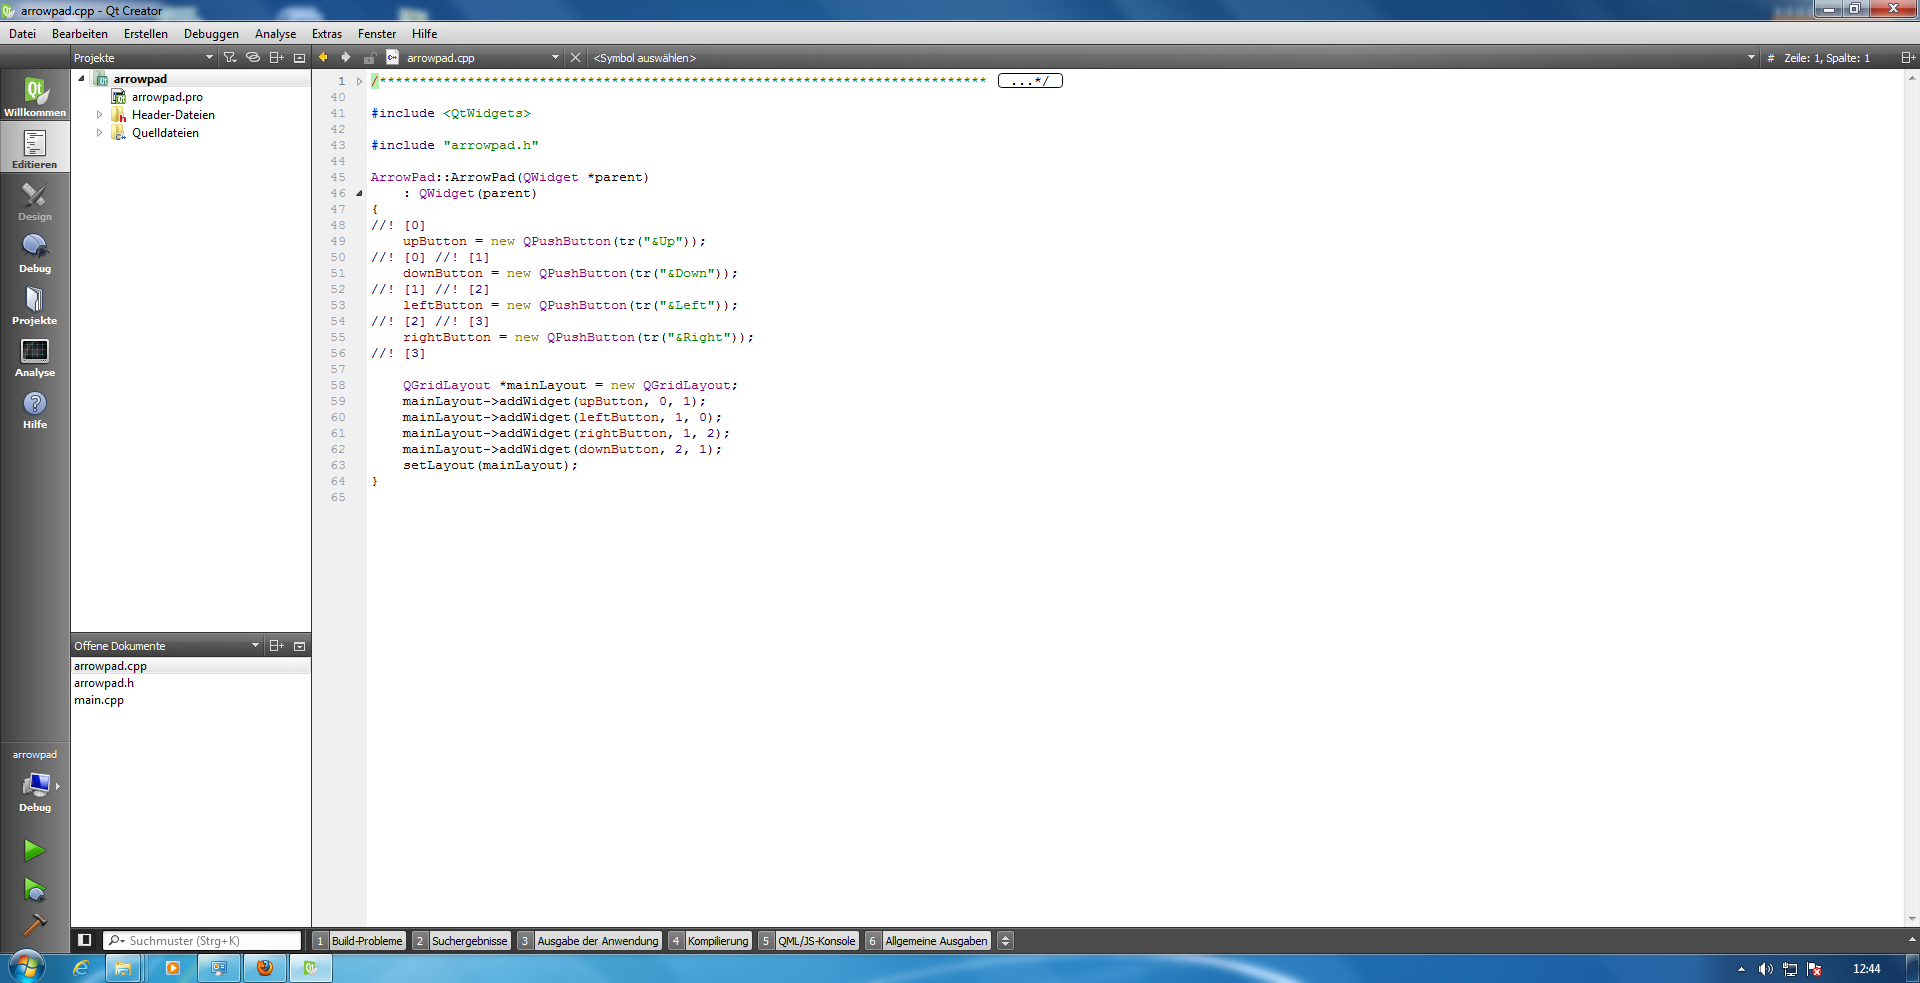Expand the Quelldateien folder
The image size is (1920, 983).
coord(99,133)
